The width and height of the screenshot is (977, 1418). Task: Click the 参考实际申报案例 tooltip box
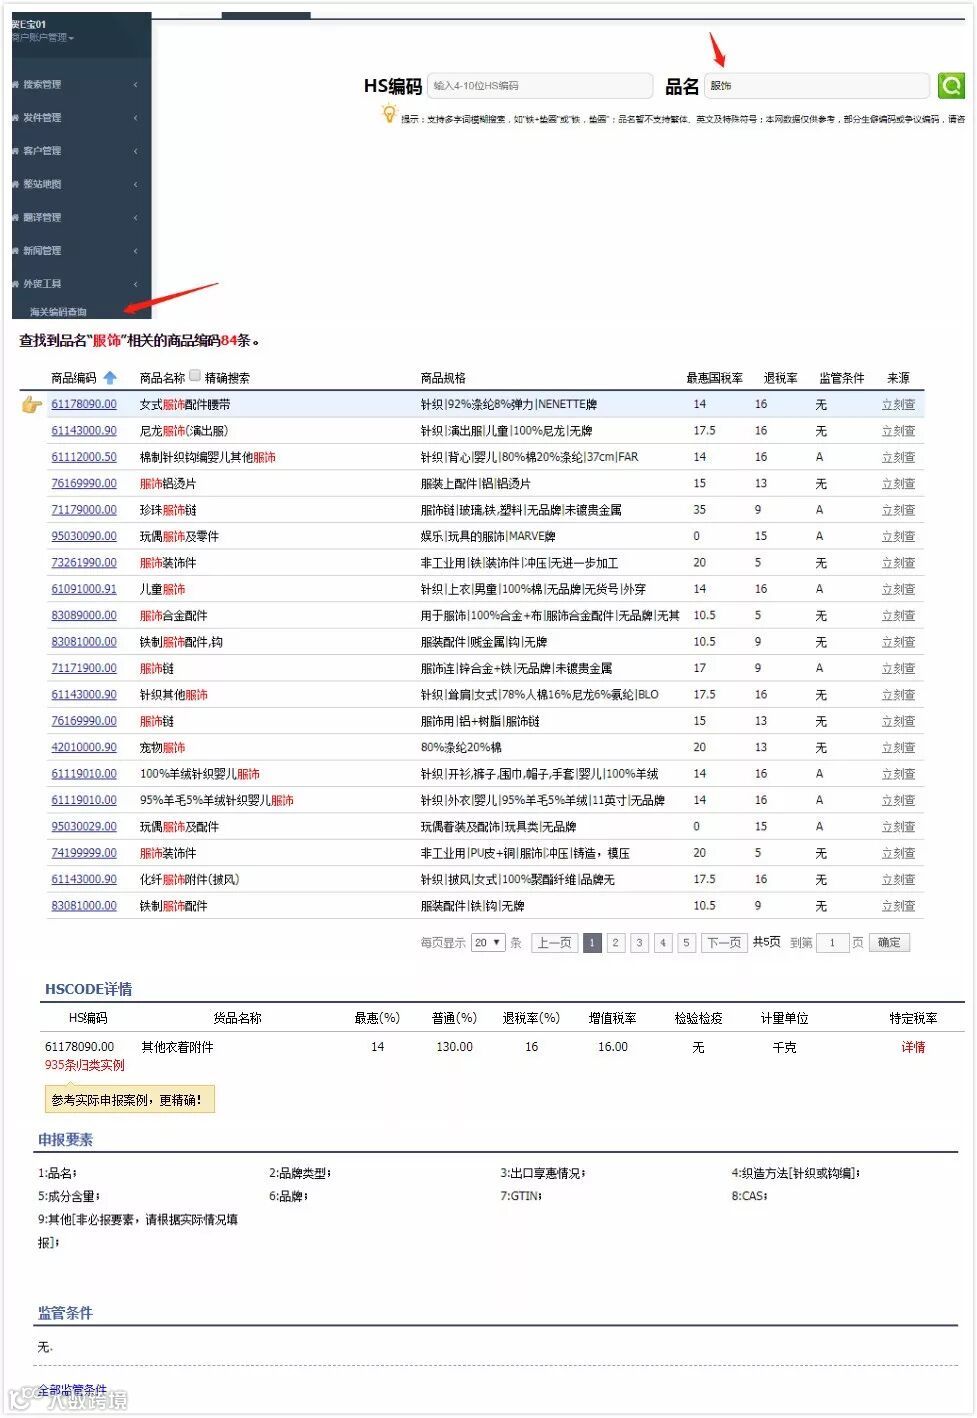pos(129,1100)
